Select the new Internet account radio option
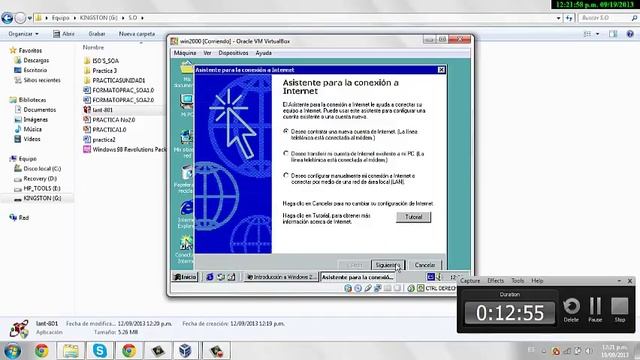The height and width of the screenshot is (360, 640). (286, 131)
